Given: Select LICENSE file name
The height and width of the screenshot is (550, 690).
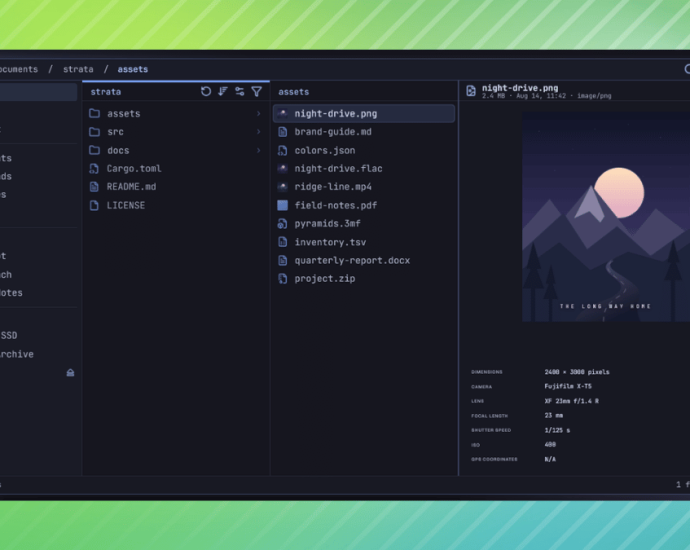Looking at the screenshot, I should click(125, 205).
